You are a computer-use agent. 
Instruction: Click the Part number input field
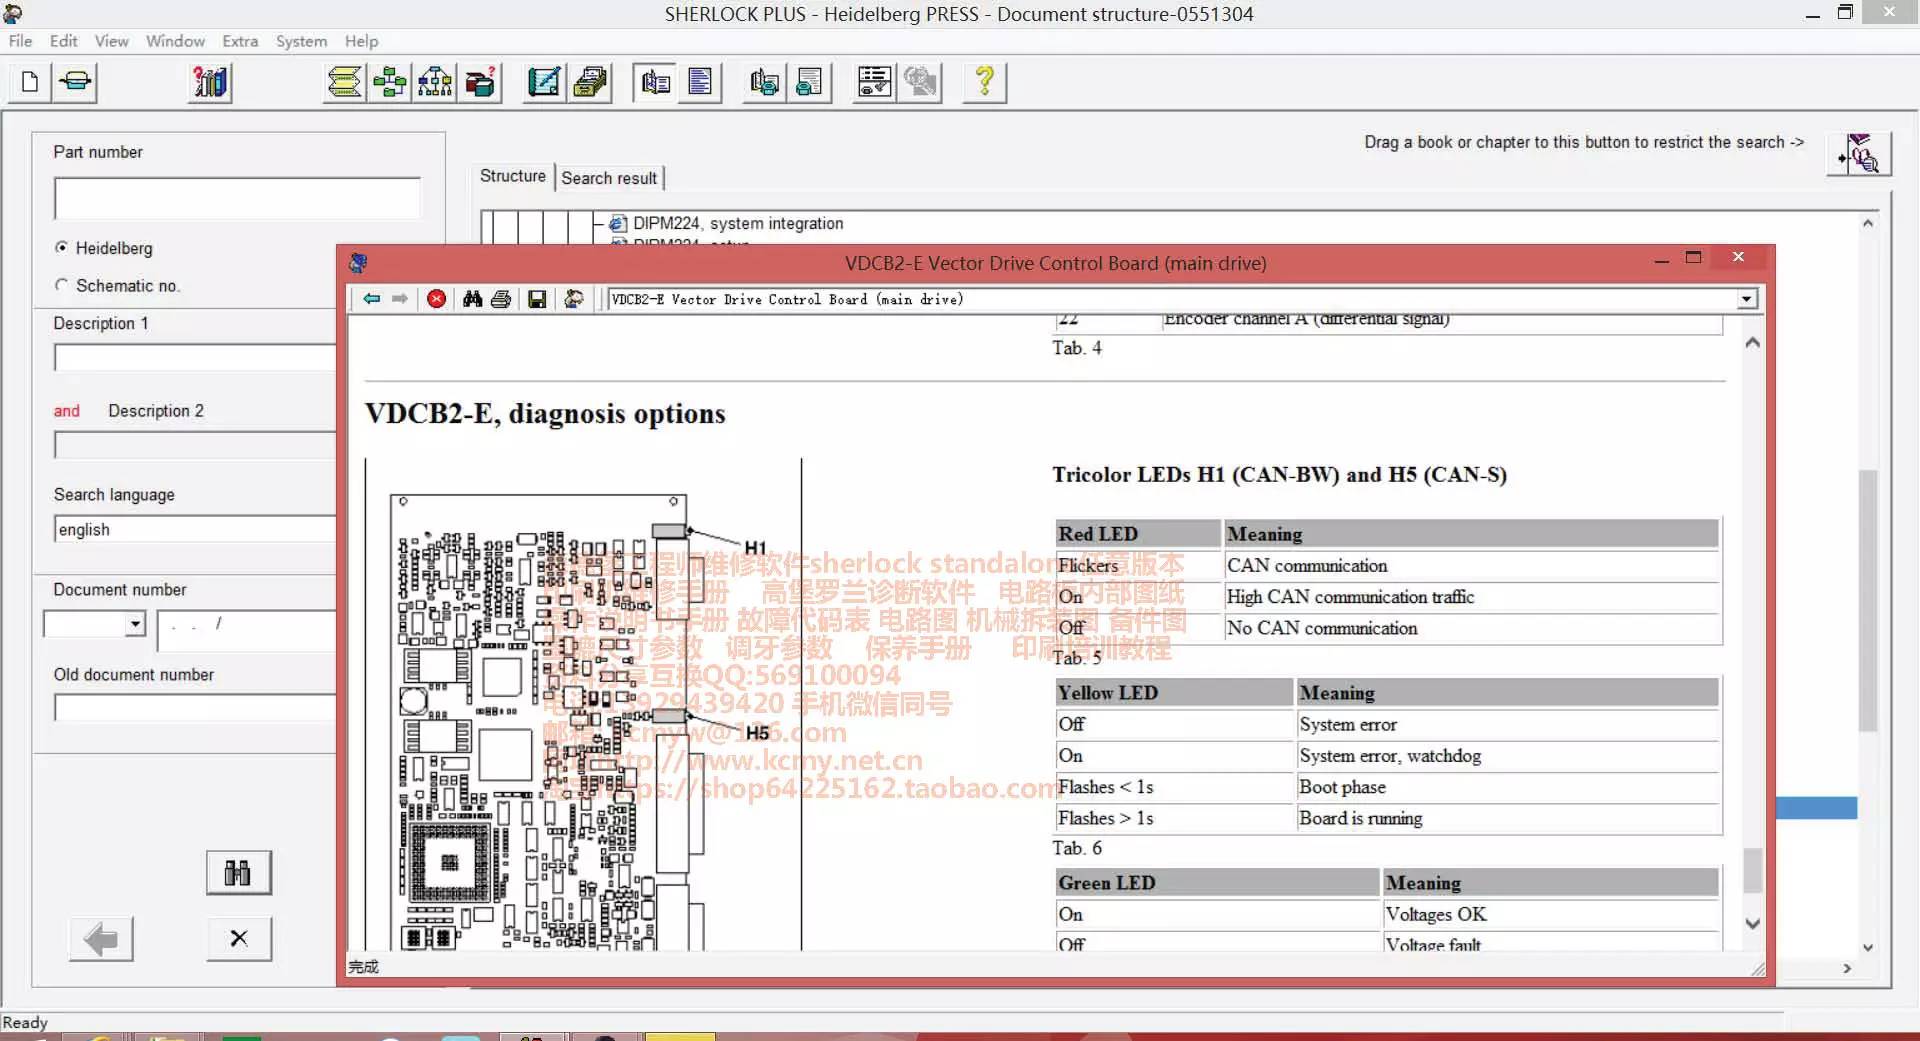[237, 198]
